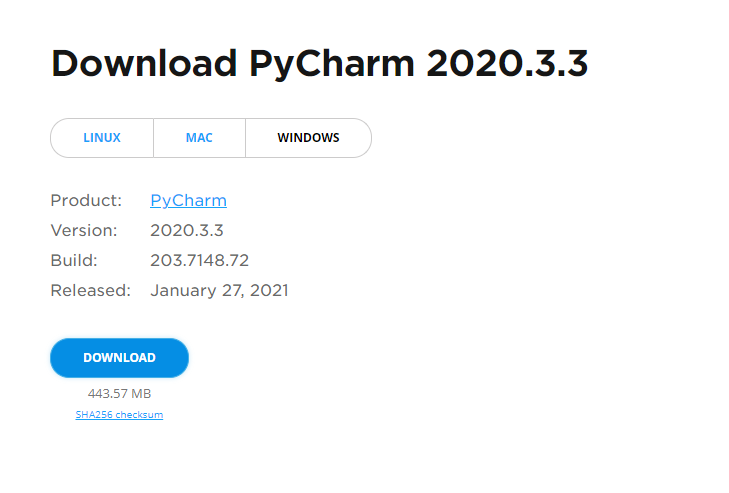
Task: Open the PyCharm product link
Action: (x=188, y=200)
